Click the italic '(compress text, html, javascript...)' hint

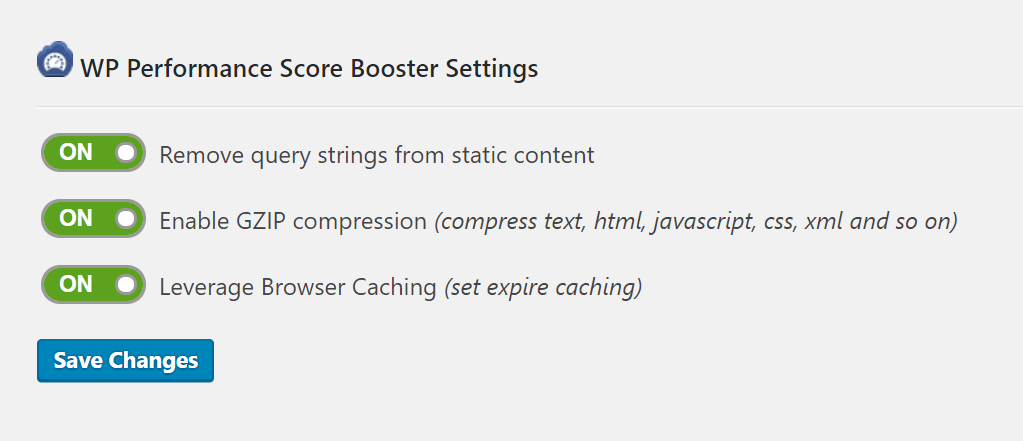click(696, 222)
